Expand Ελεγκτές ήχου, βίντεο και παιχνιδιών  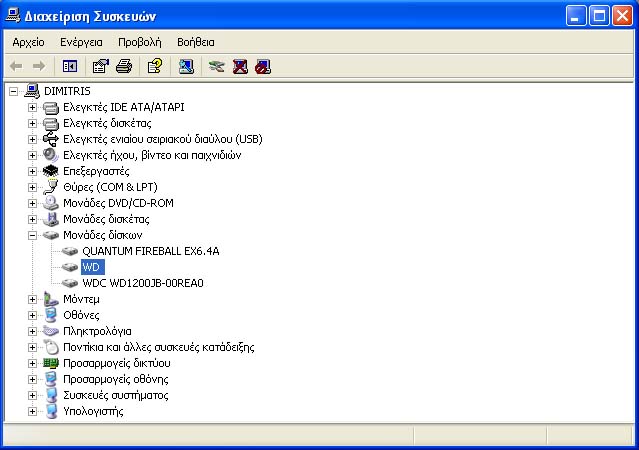click(x=32, y=155)
